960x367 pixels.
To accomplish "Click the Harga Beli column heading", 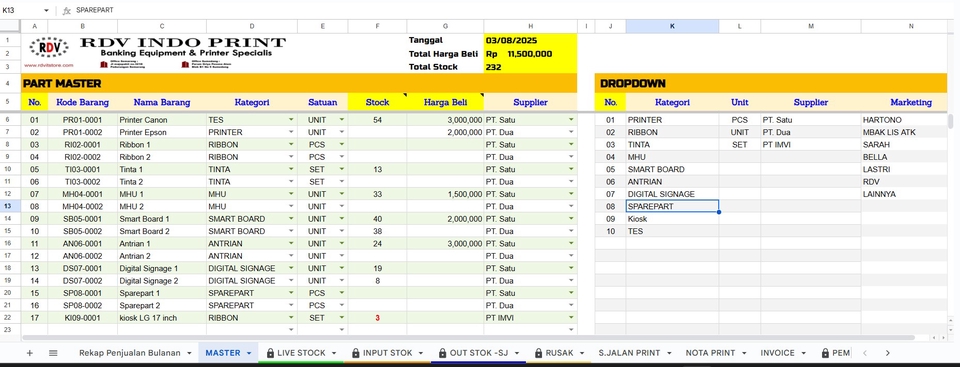I will click(x=445, y=102).
